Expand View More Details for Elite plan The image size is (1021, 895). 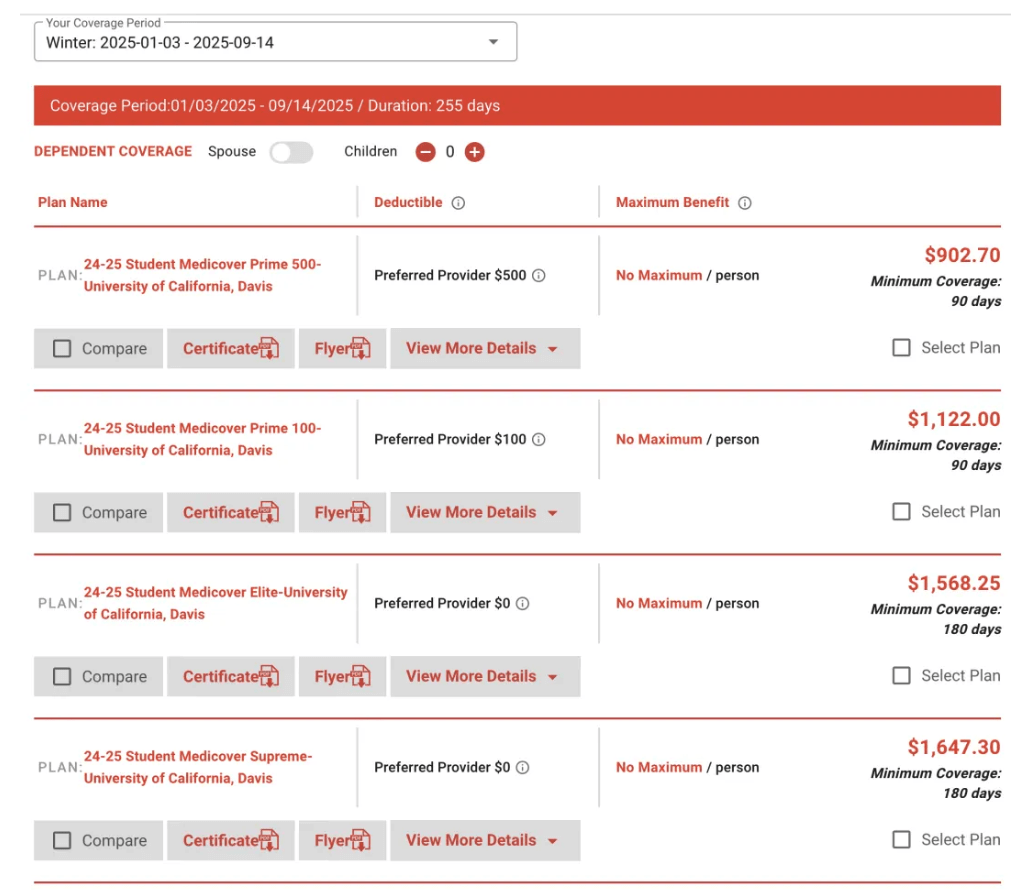(x=485, y=677)
